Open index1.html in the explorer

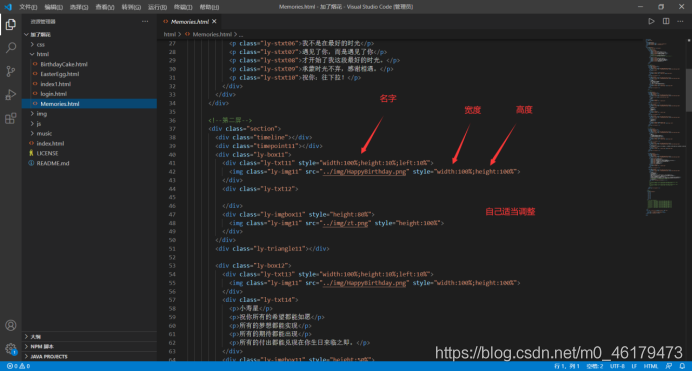(89, 84)
